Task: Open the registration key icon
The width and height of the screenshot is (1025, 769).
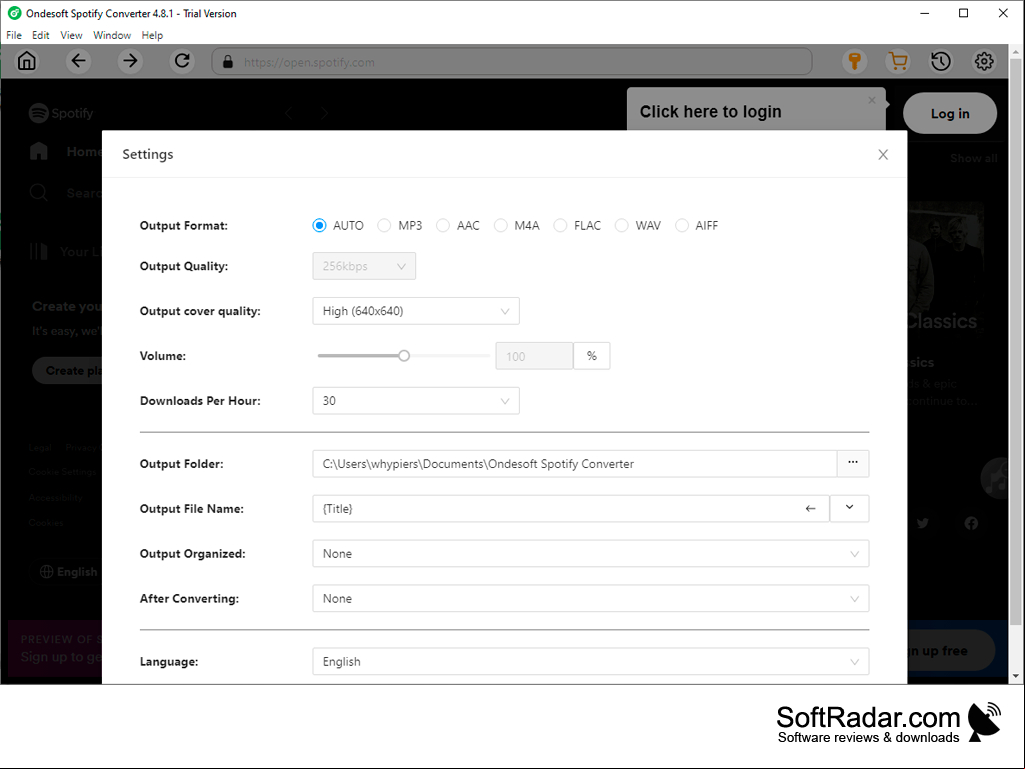Action: click(854, 61)
